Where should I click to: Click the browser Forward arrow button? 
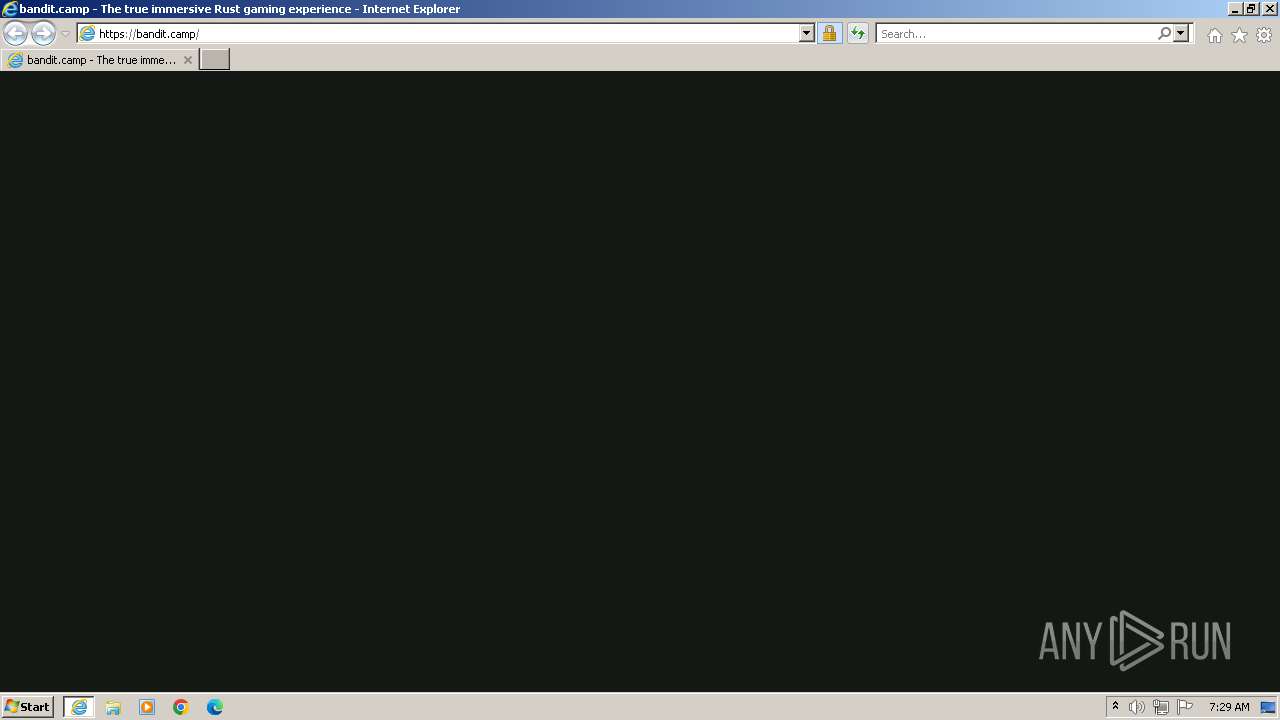43,33
